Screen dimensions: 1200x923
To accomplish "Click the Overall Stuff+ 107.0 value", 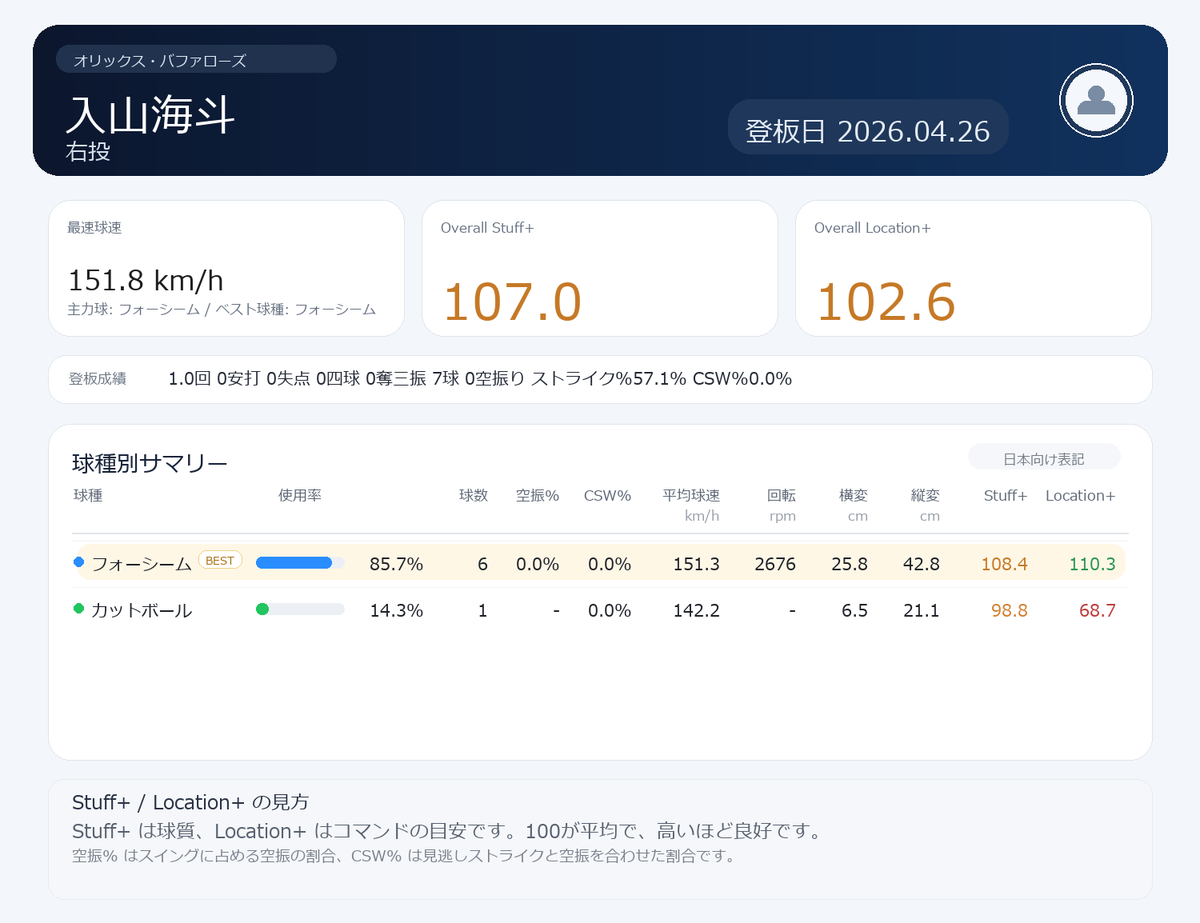I will [x=511, y=302].
